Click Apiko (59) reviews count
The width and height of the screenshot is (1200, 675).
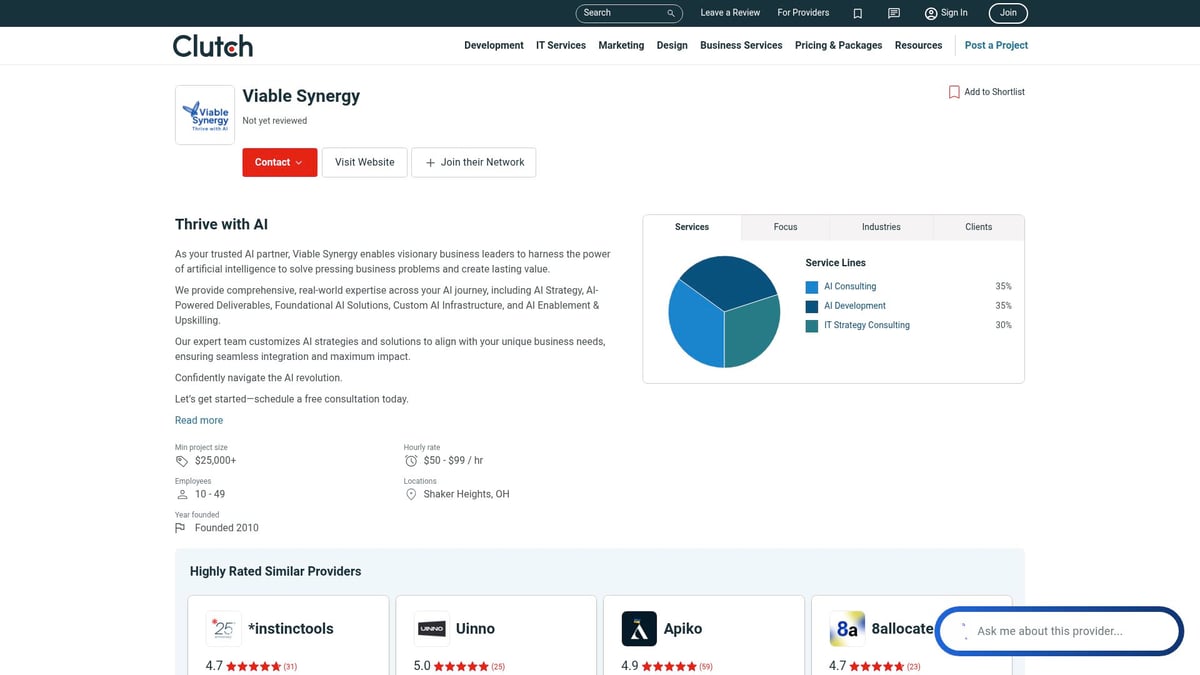[x=706, y=667]
